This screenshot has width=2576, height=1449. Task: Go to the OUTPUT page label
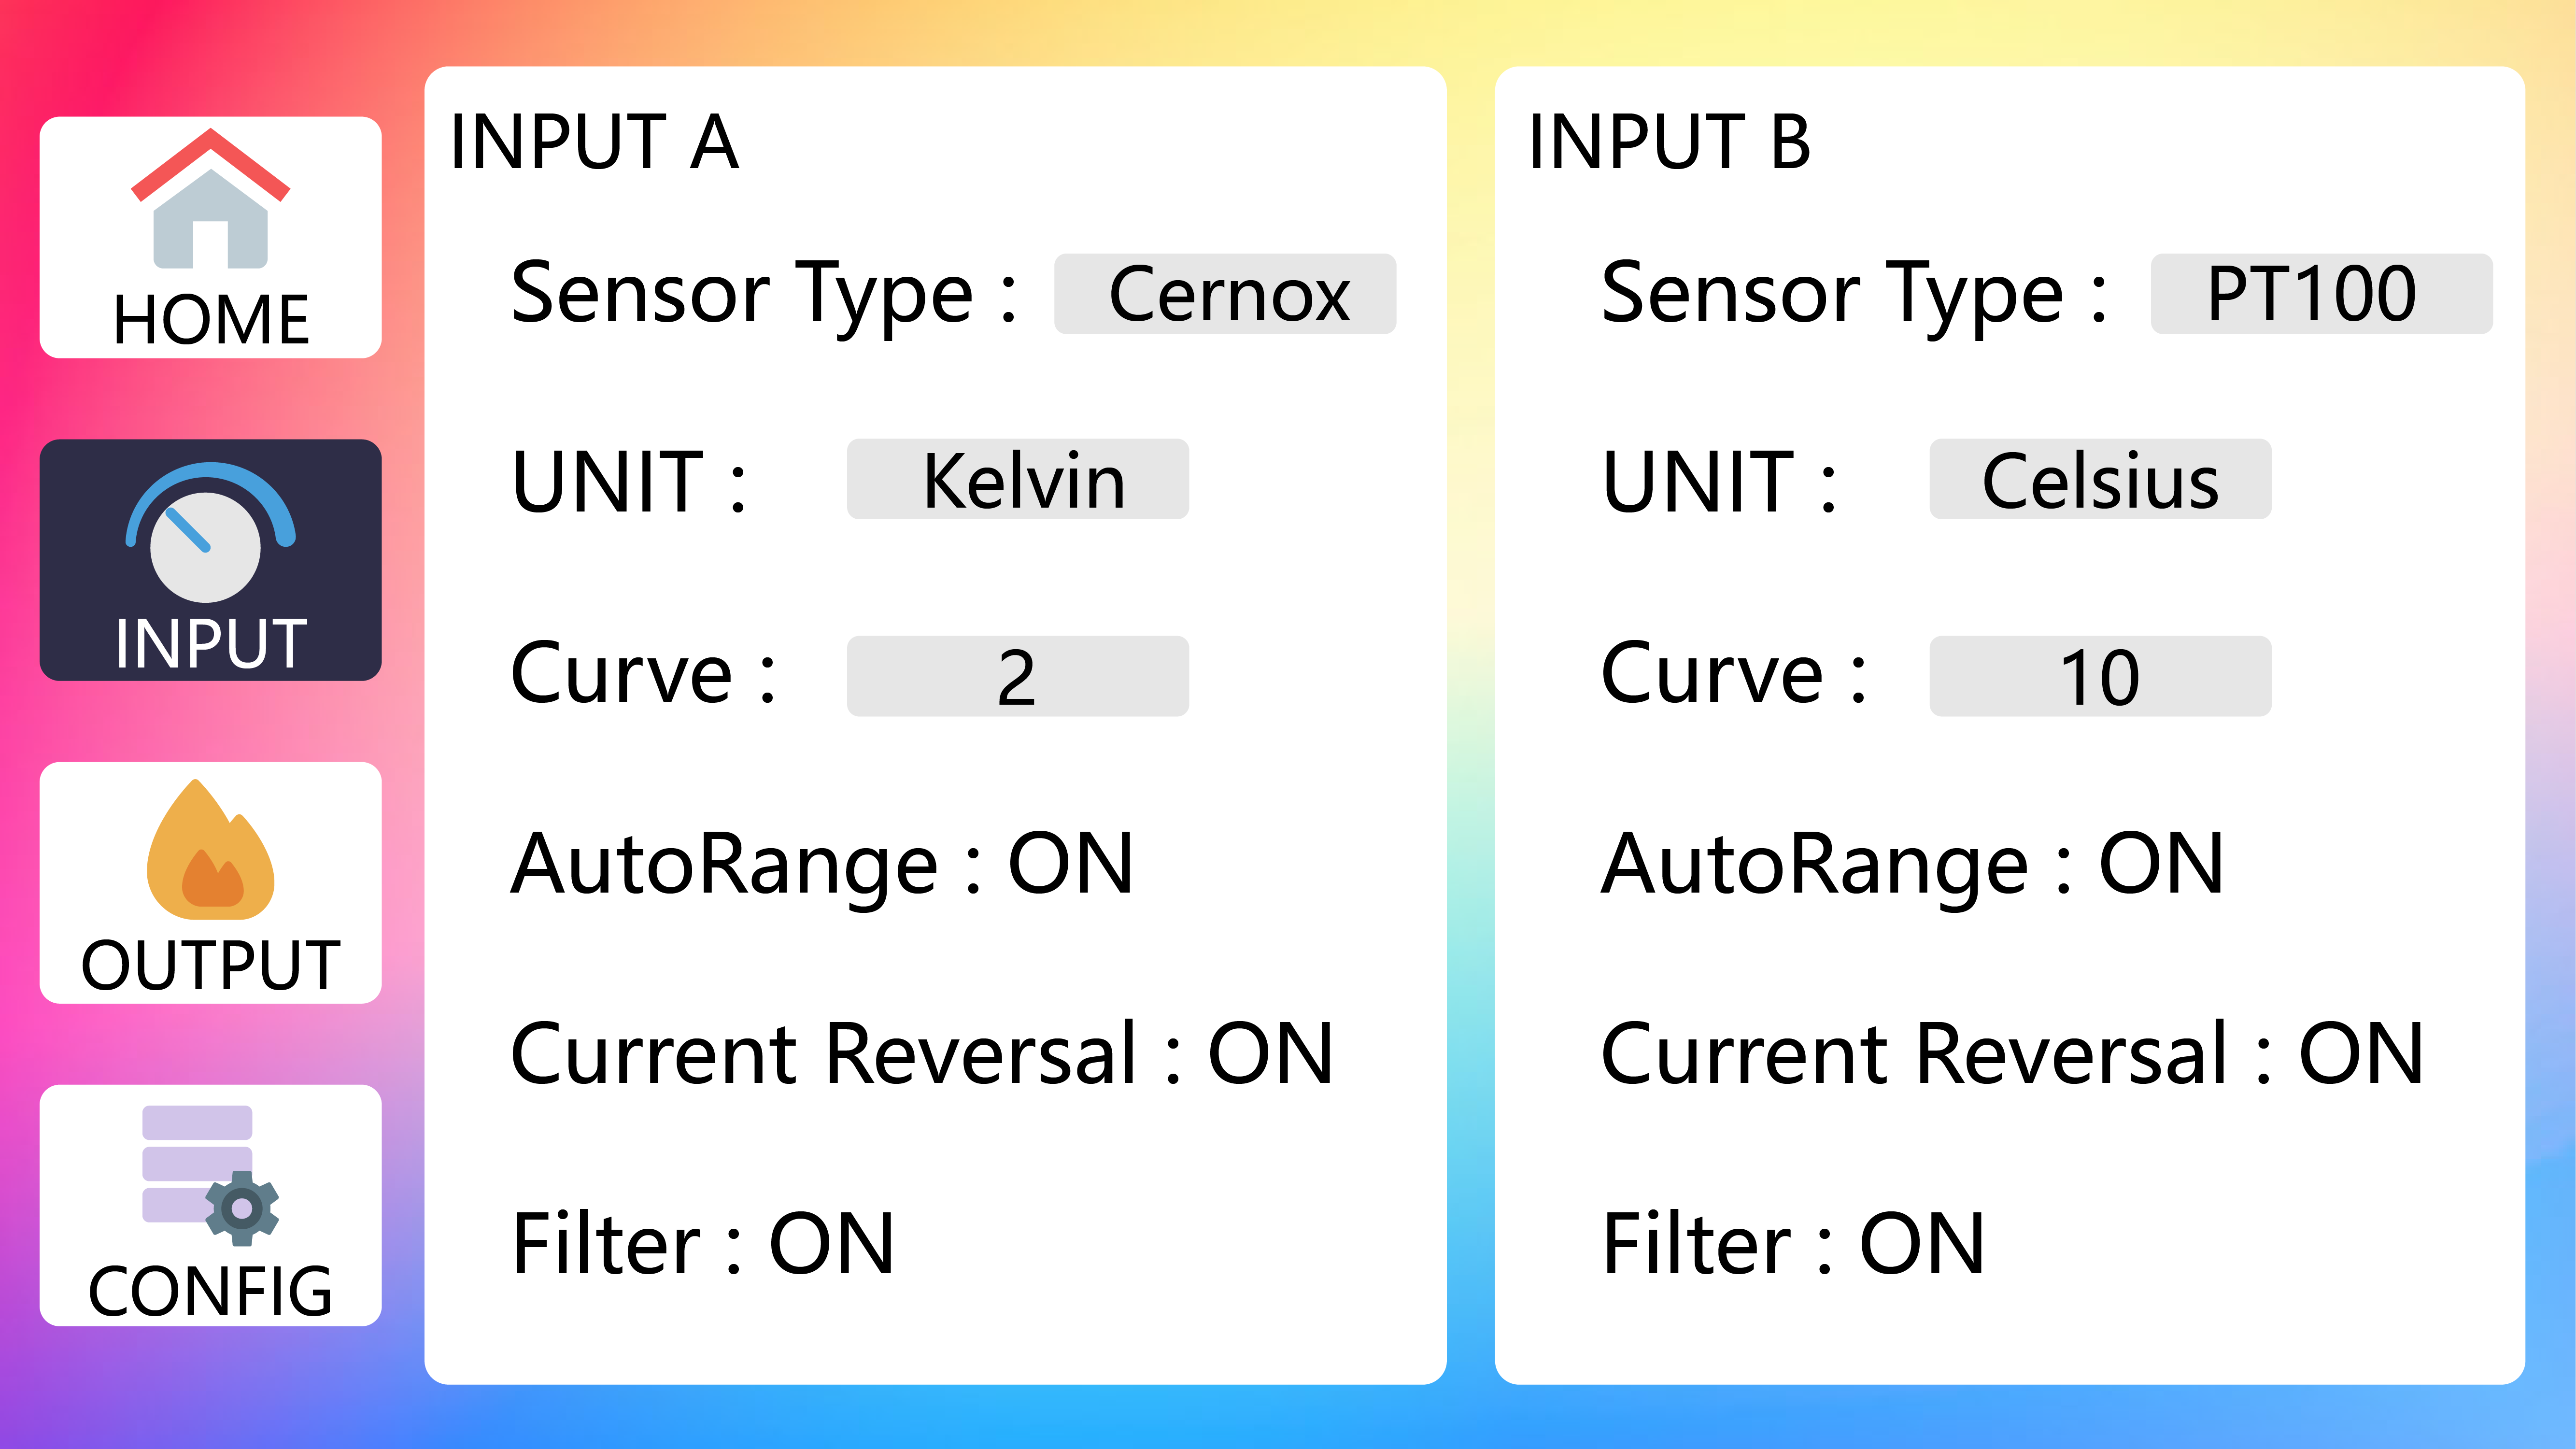(210, 966)
